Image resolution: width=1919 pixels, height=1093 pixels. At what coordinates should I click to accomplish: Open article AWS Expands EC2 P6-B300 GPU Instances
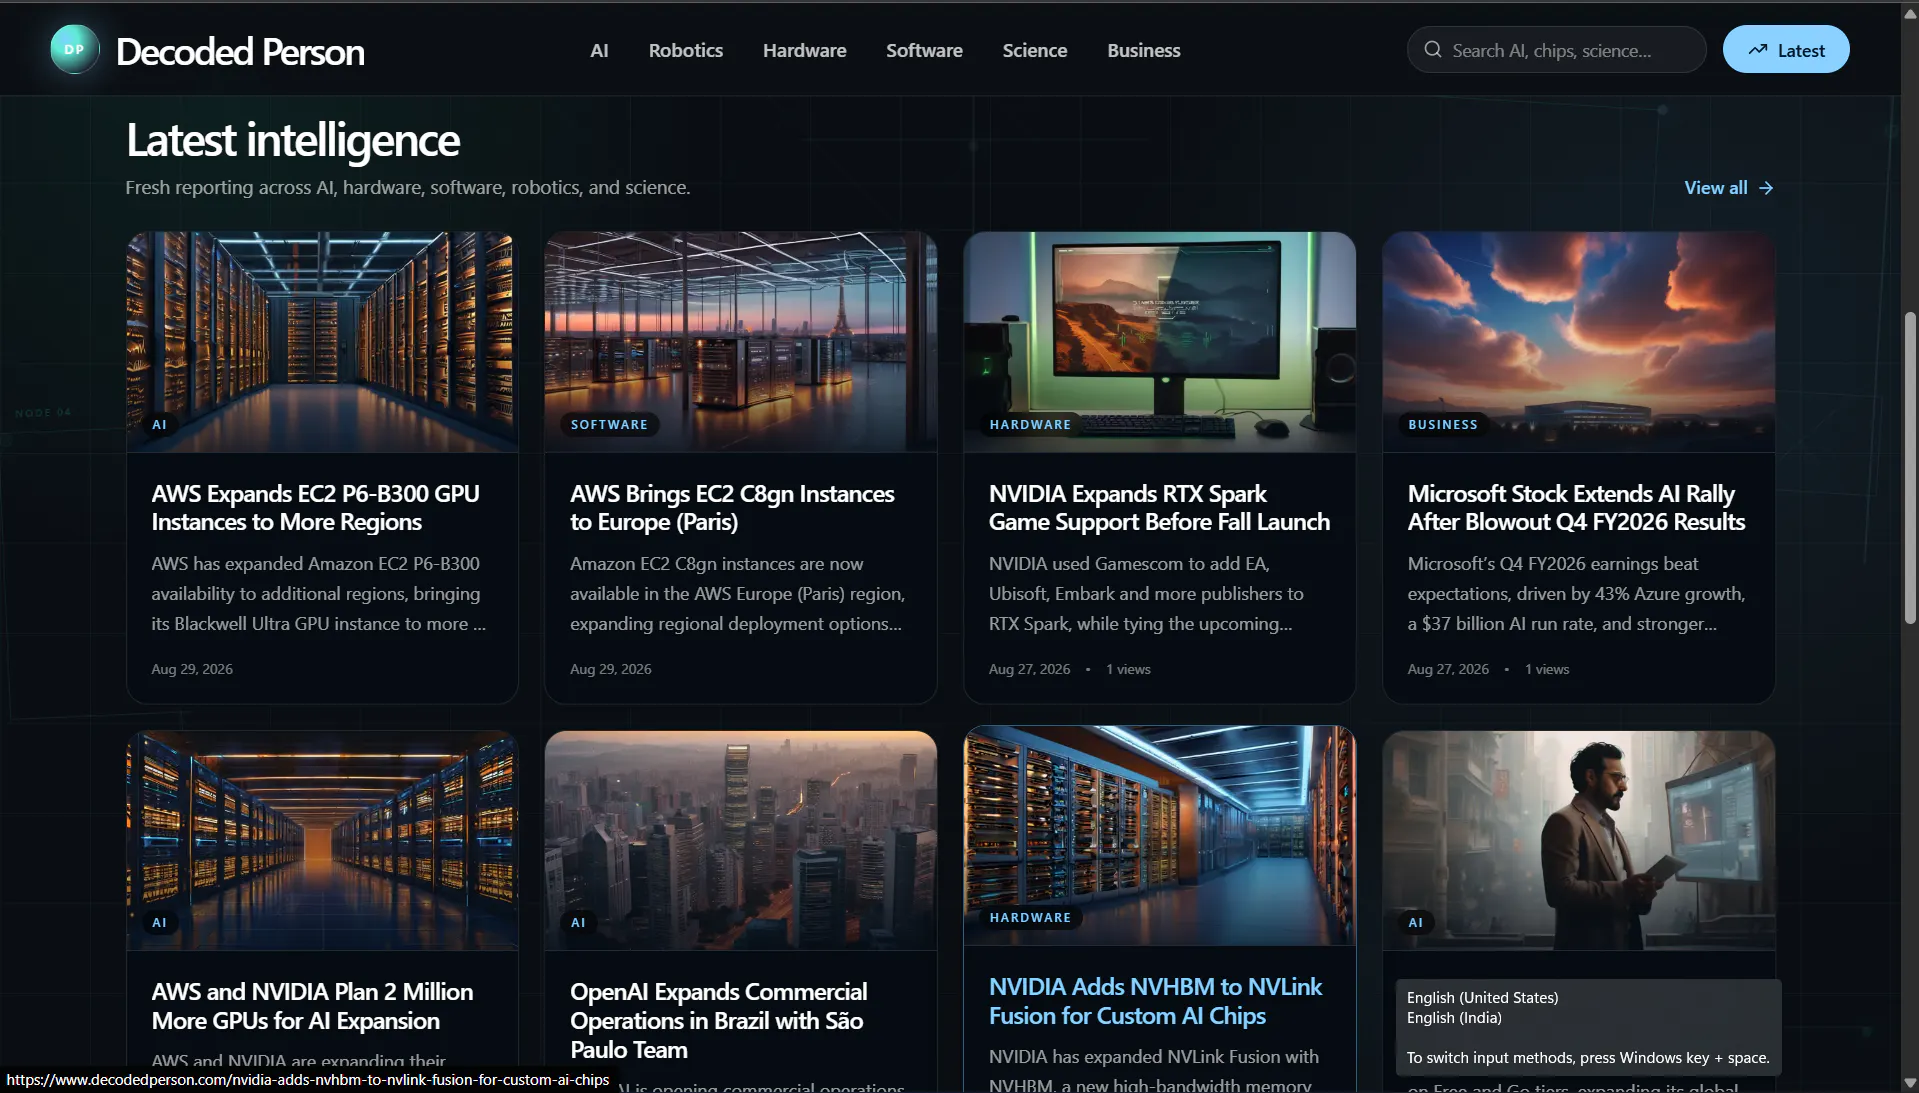pos(315,508)
